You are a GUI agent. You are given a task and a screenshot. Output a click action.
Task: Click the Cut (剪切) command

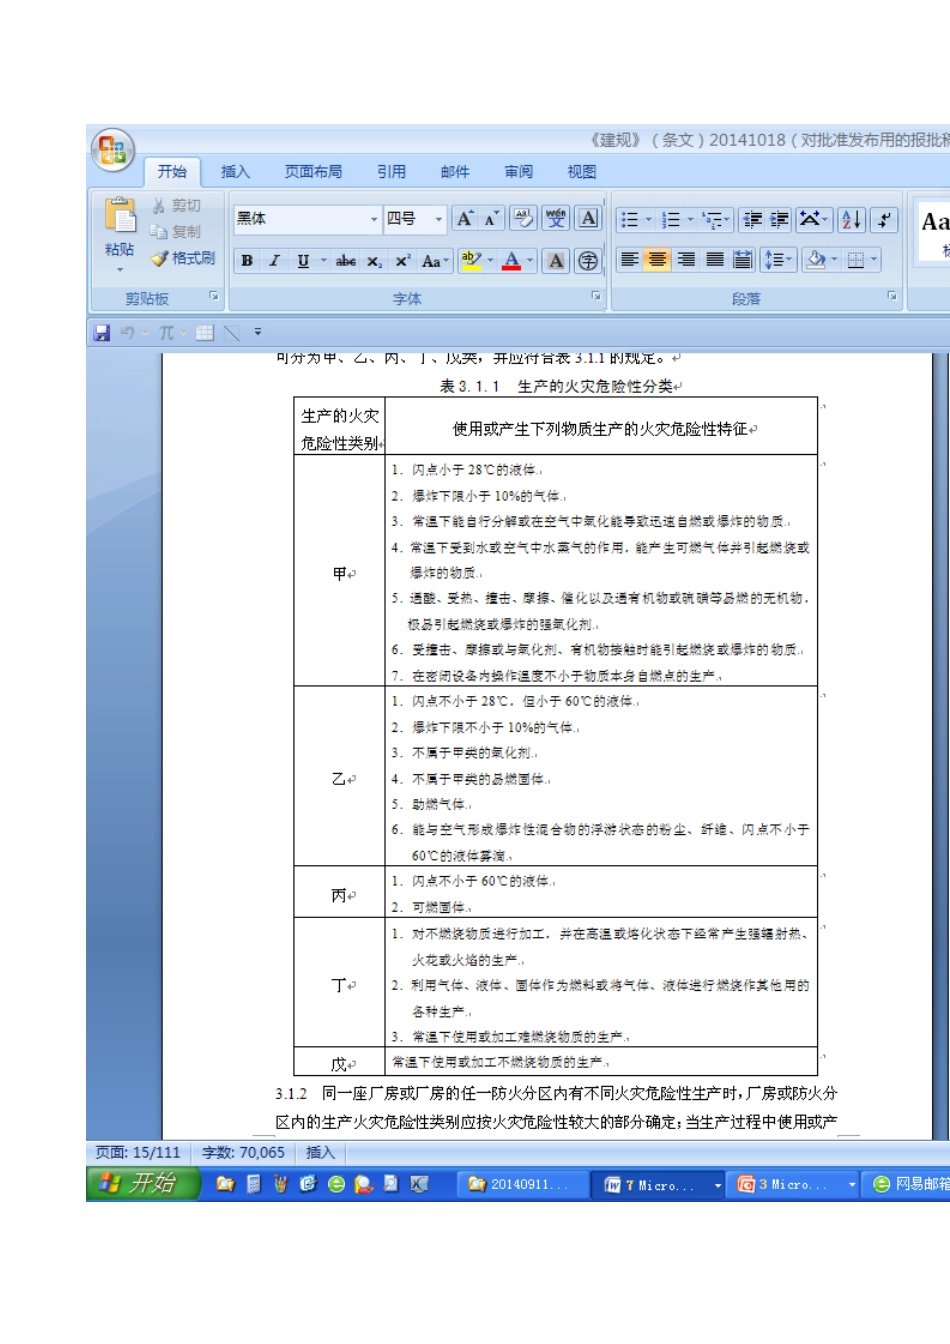(x=176, y=205)
